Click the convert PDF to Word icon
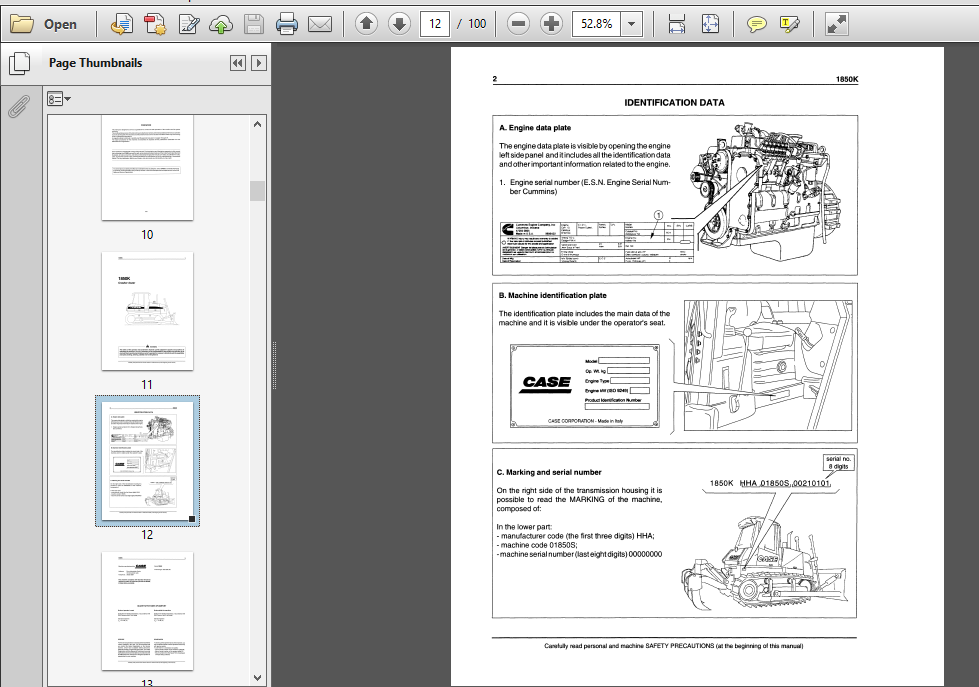Screen dimensions: 979x687 point(122,24)
